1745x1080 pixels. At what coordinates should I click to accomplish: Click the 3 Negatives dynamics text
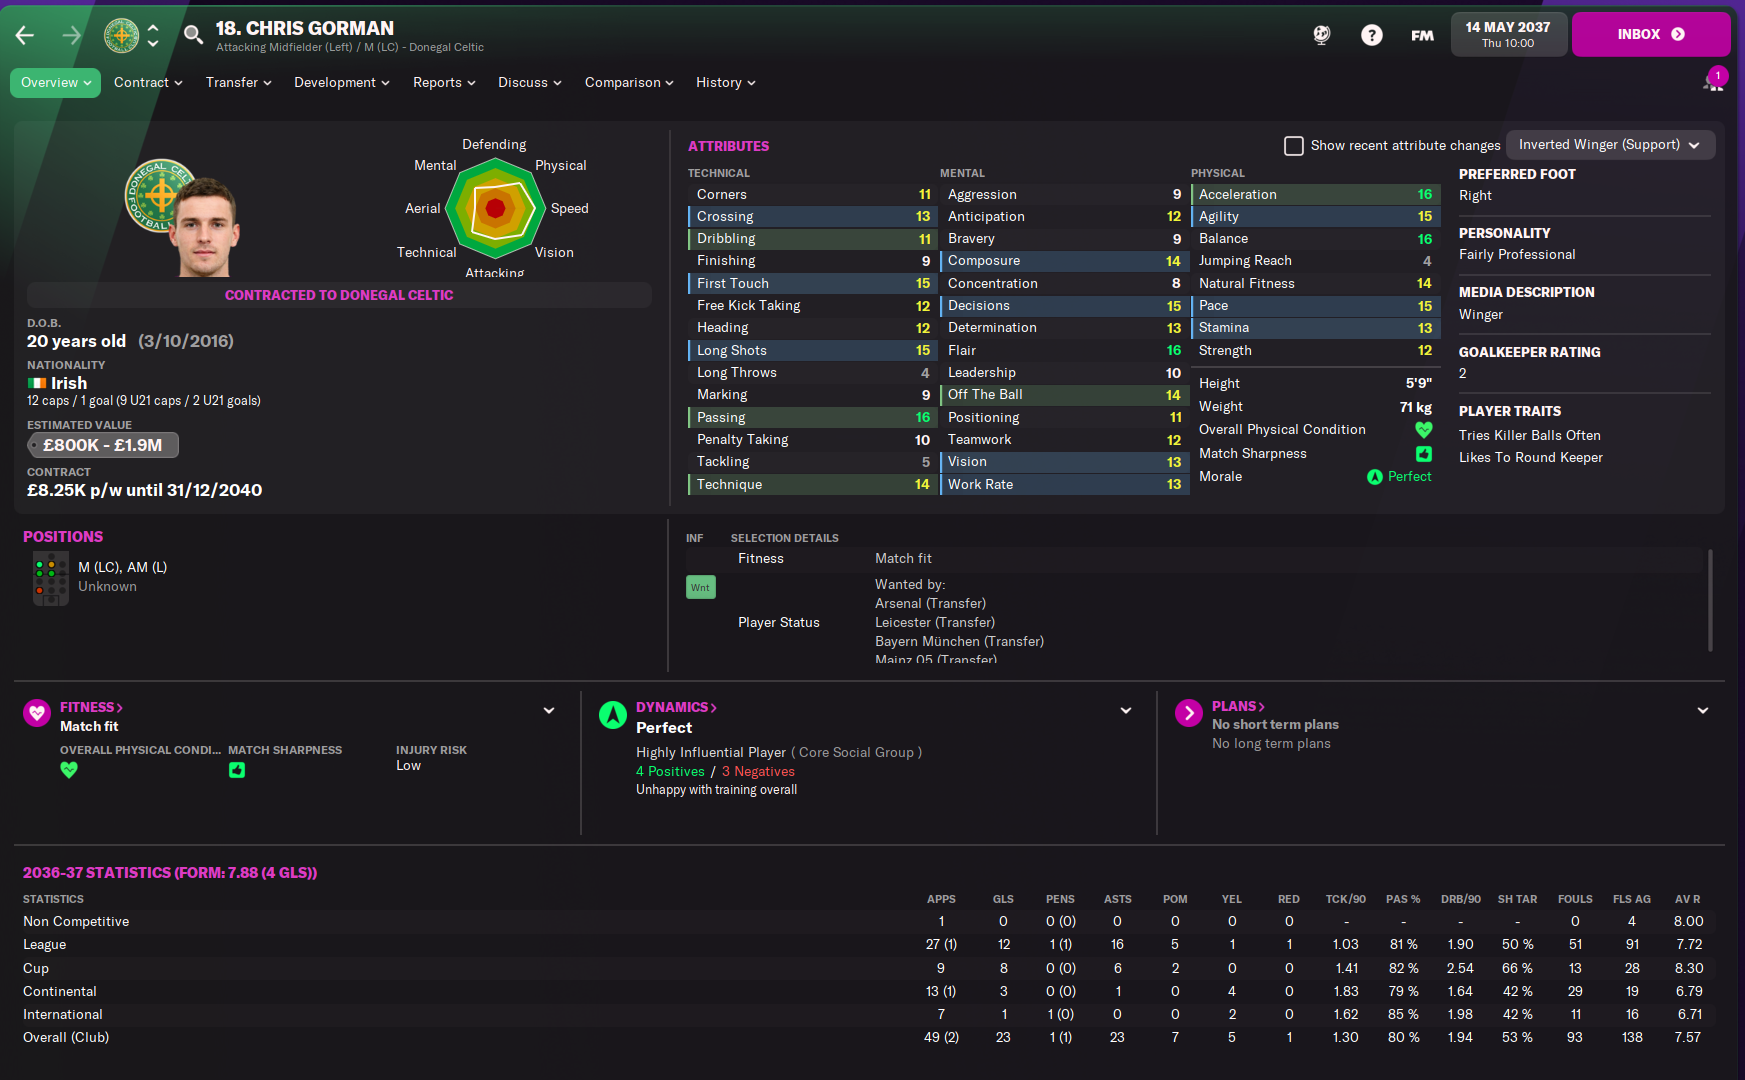point(758,771)
